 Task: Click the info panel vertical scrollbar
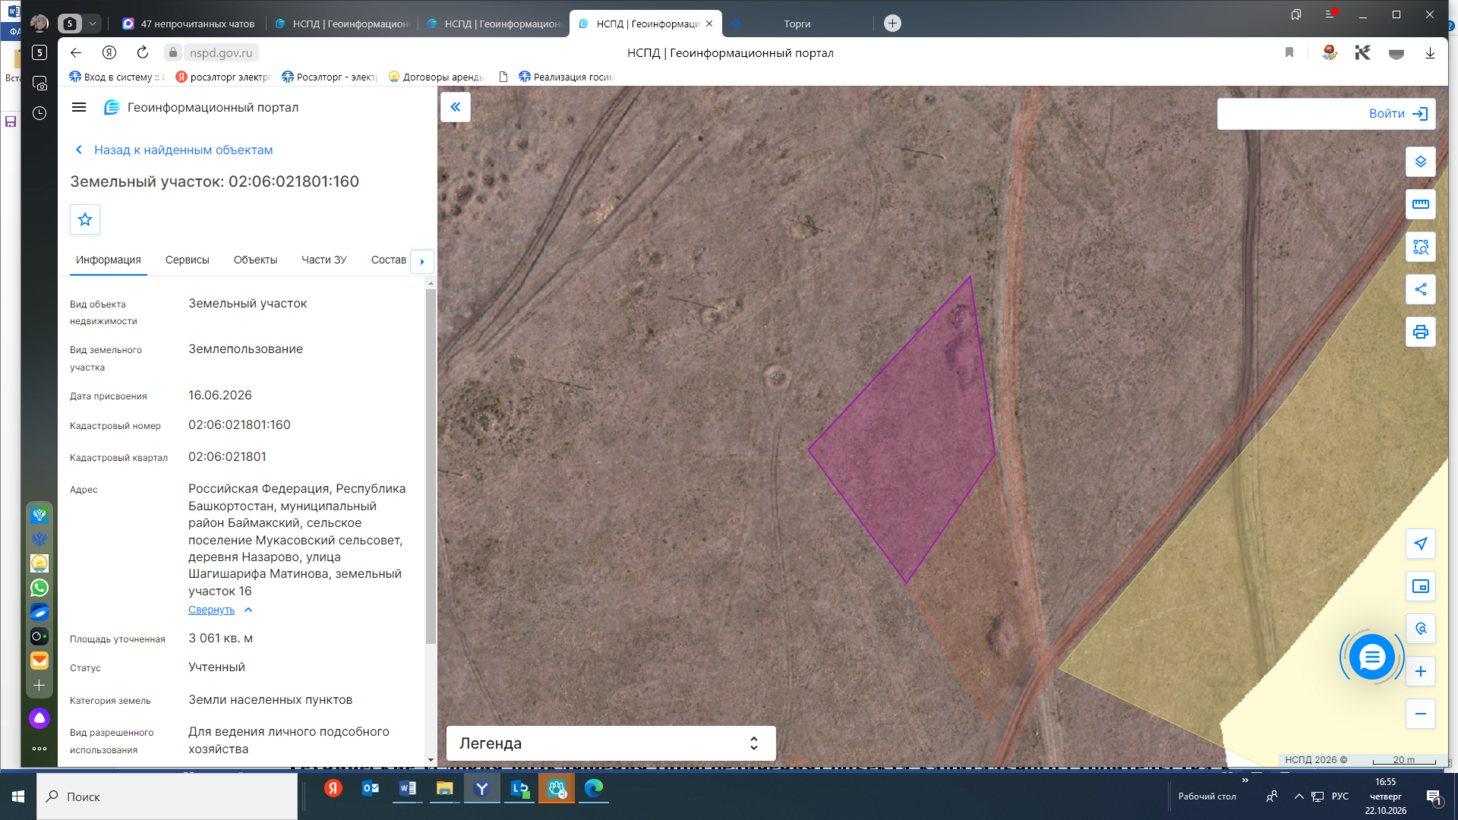pos(431,465)
